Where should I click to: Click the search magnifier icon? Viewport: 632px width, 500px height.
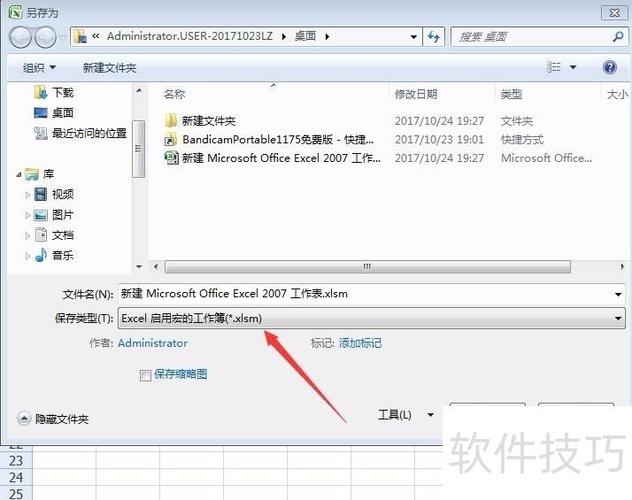618,37
